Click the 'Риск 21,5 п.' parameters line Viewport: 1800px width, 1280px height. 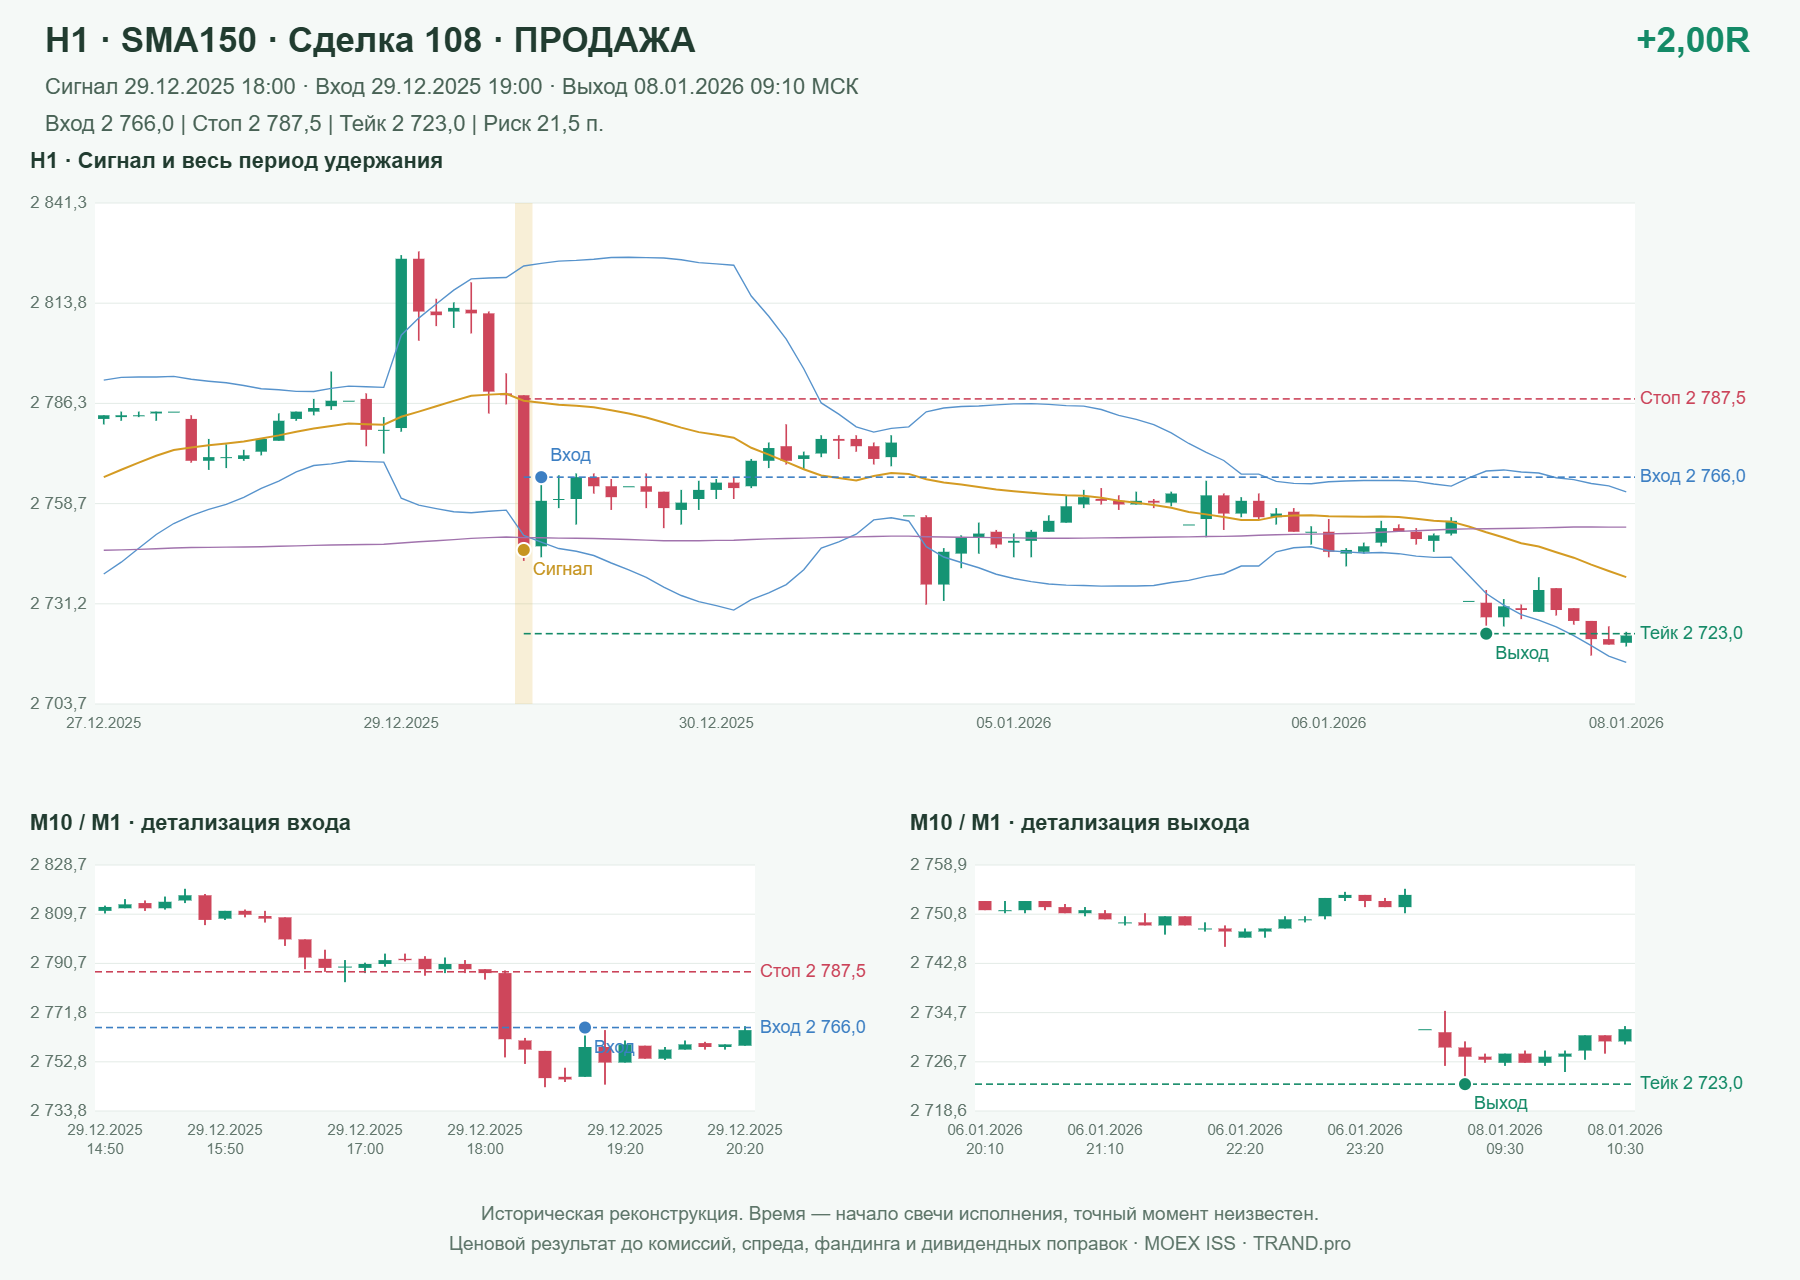click(324, 124)
